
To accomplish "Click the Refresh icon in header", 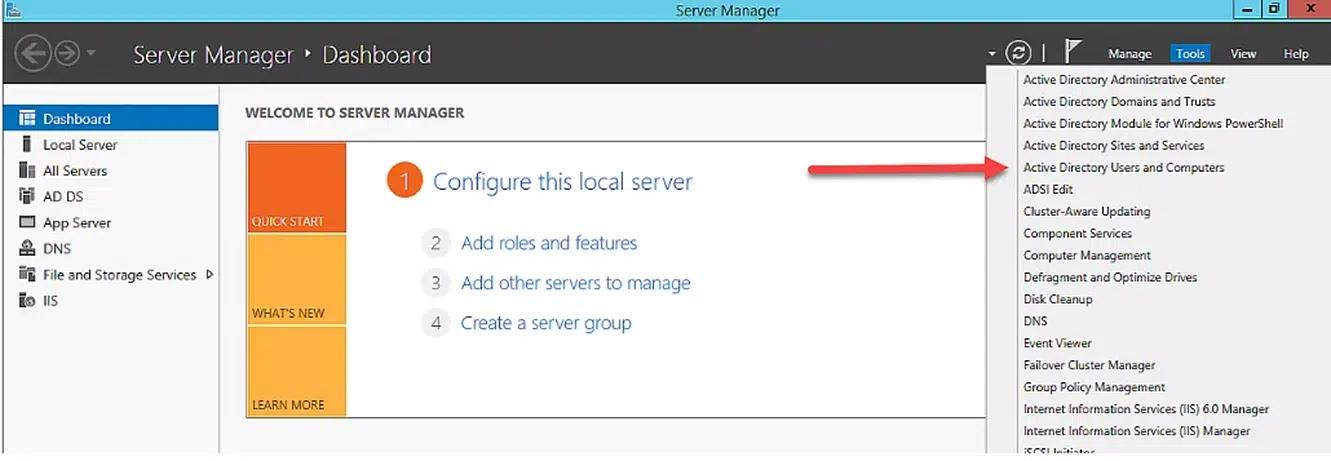I will point(1018,53).
